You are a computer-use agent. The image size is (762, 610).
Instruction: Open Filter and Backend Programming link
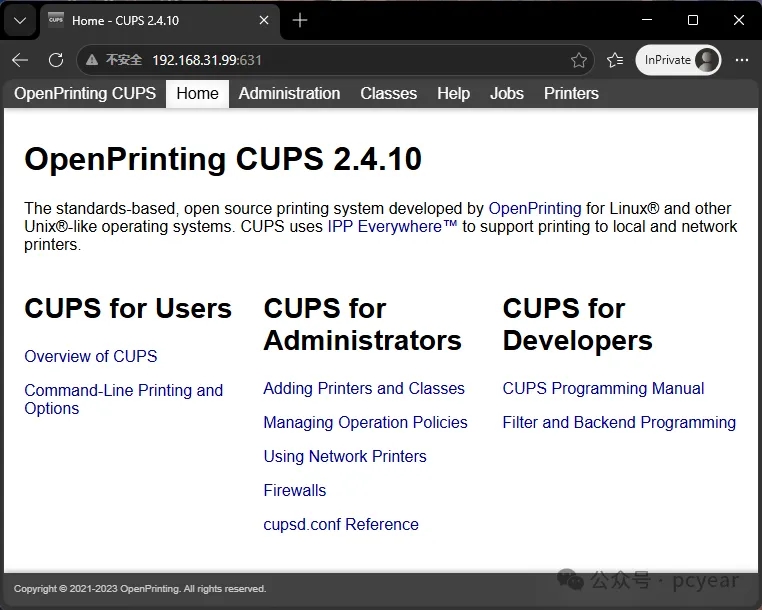point(619,422)
